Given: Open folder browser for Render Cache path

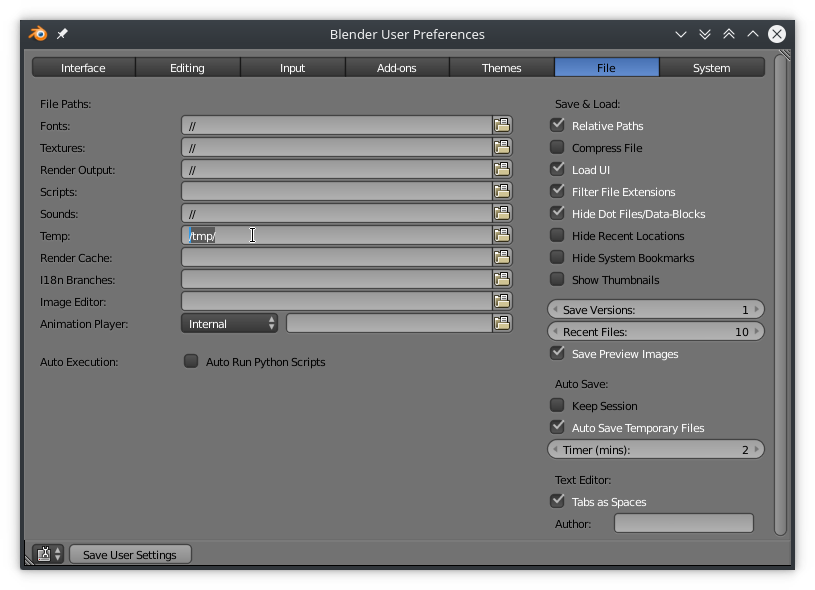Looking at the screenshot, I should coord(502,257).
